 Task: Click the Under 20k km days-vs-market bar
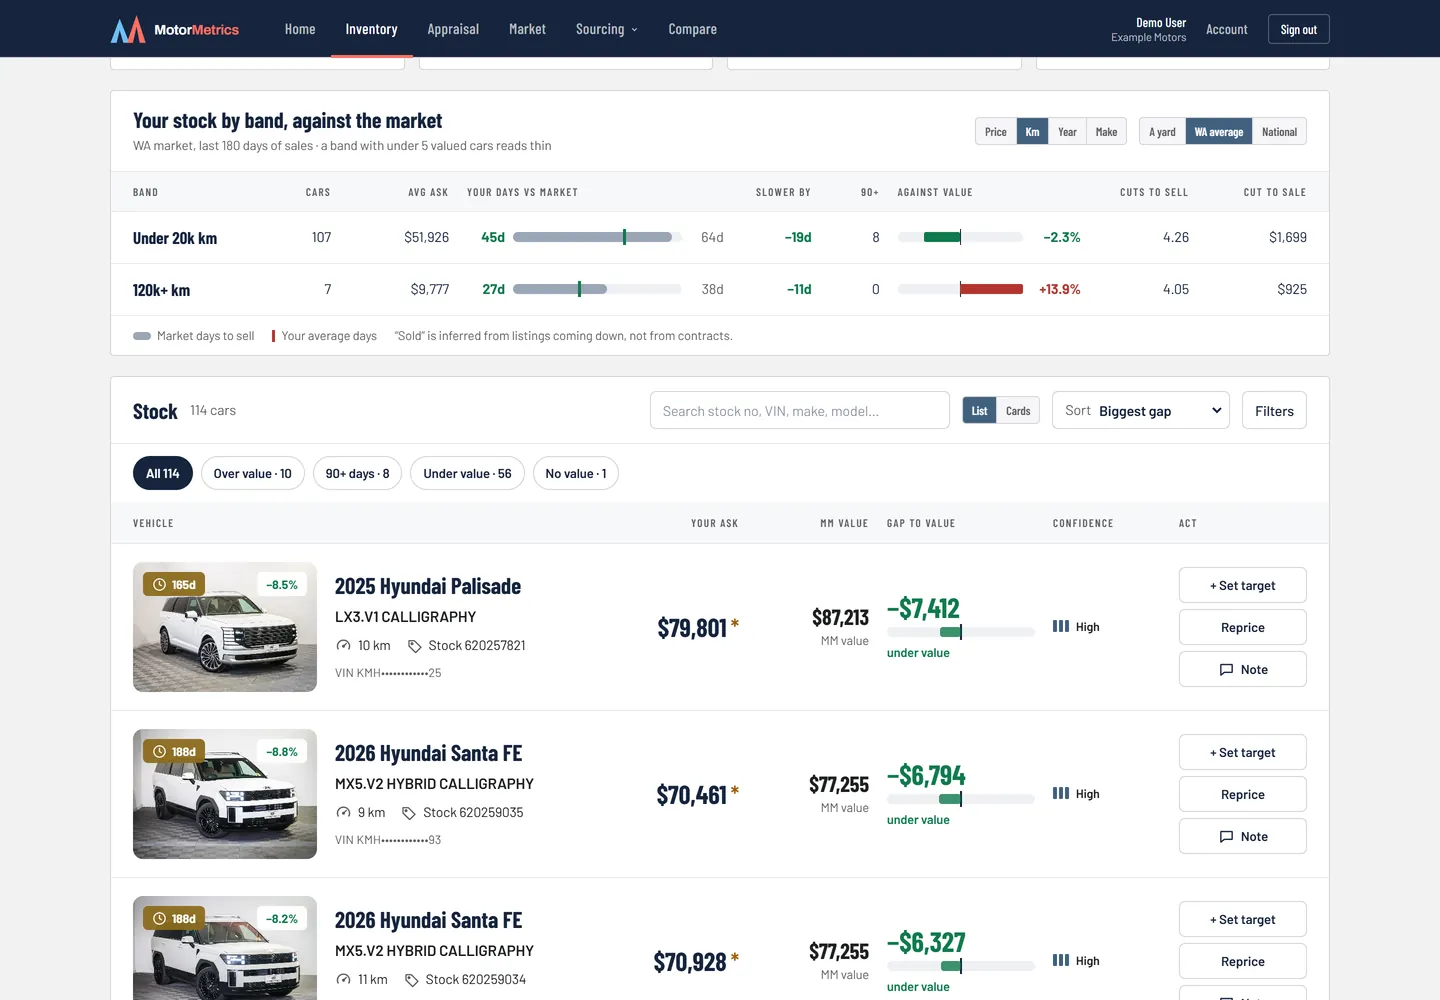click(x=597, y=238)
